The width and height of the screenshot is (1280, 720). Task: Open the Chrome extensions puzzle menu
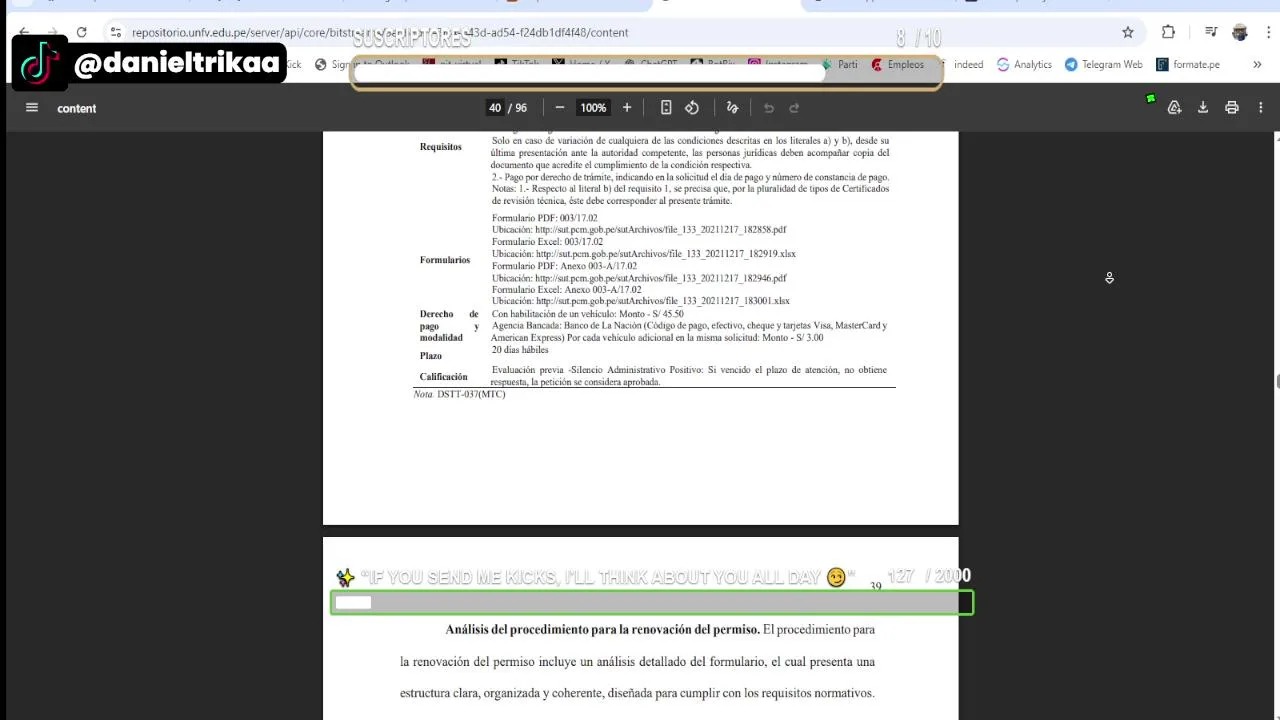1168,32
